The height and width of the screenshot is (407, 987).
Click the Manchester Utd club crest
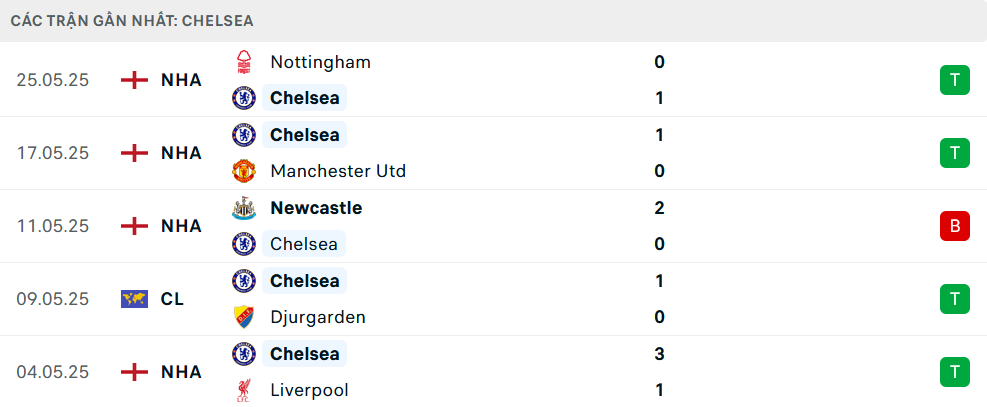(x=244, y=171)
